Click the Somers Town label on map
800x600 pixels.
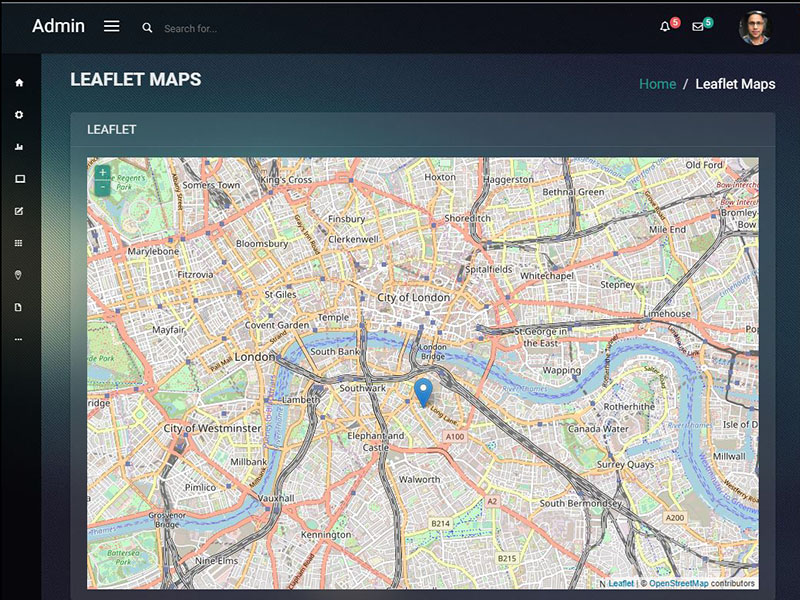pyautogui.click(x=211, y=185)
